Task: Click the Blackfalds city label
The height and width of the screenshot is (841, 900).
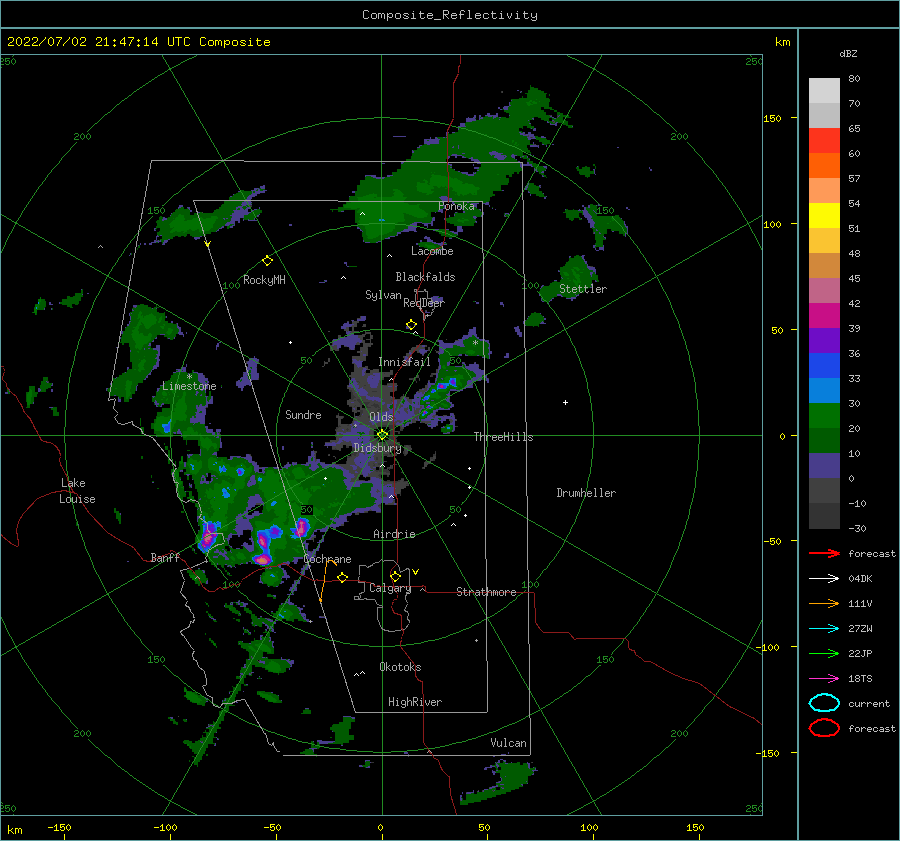Action: tap(425, 277)
